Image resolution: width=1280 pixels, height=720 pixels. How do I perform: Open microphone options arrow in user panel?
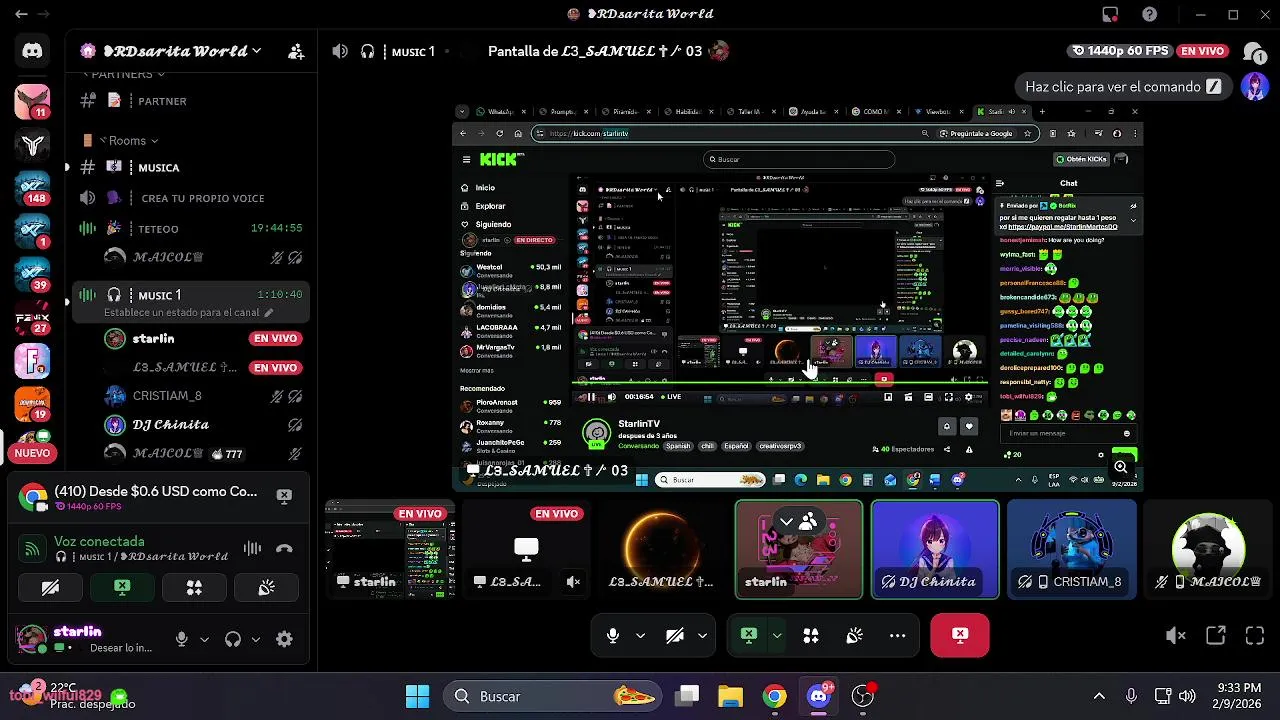click(x=204, y=639)
